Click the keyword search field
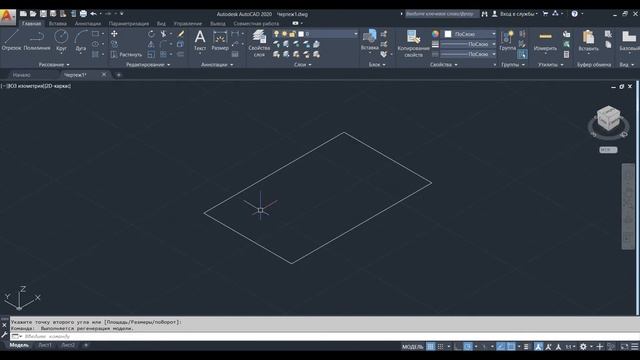 (x=442, y=14)
